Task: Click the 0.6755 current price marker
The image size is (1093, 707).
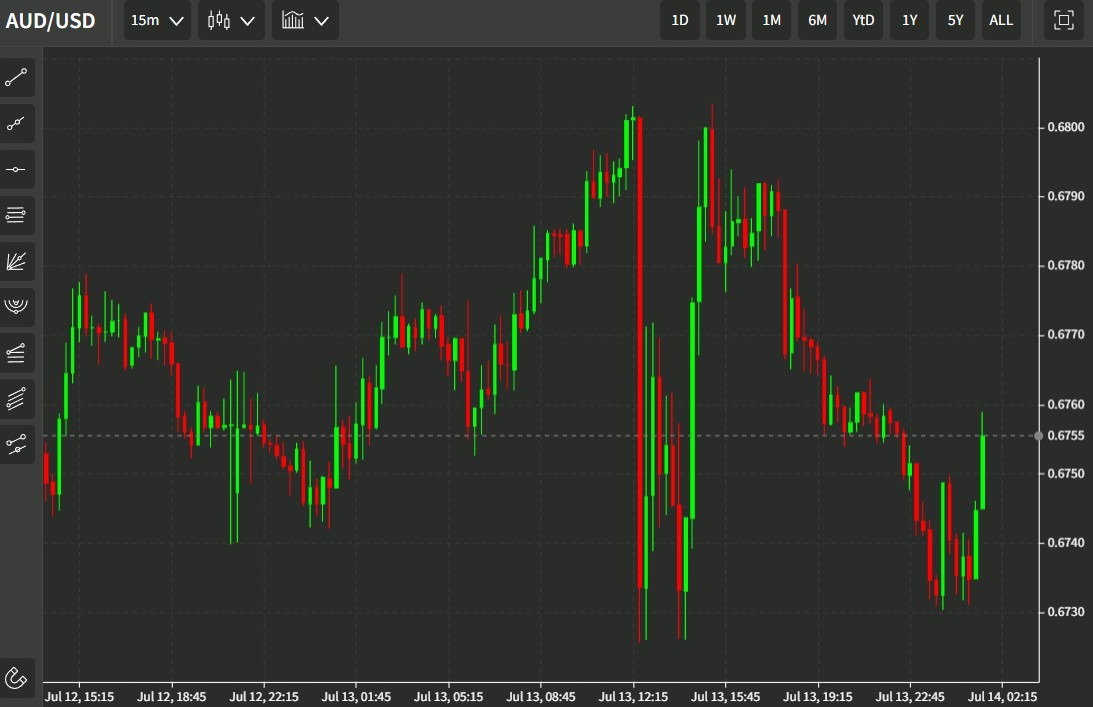Action: tap(1066, 436)
